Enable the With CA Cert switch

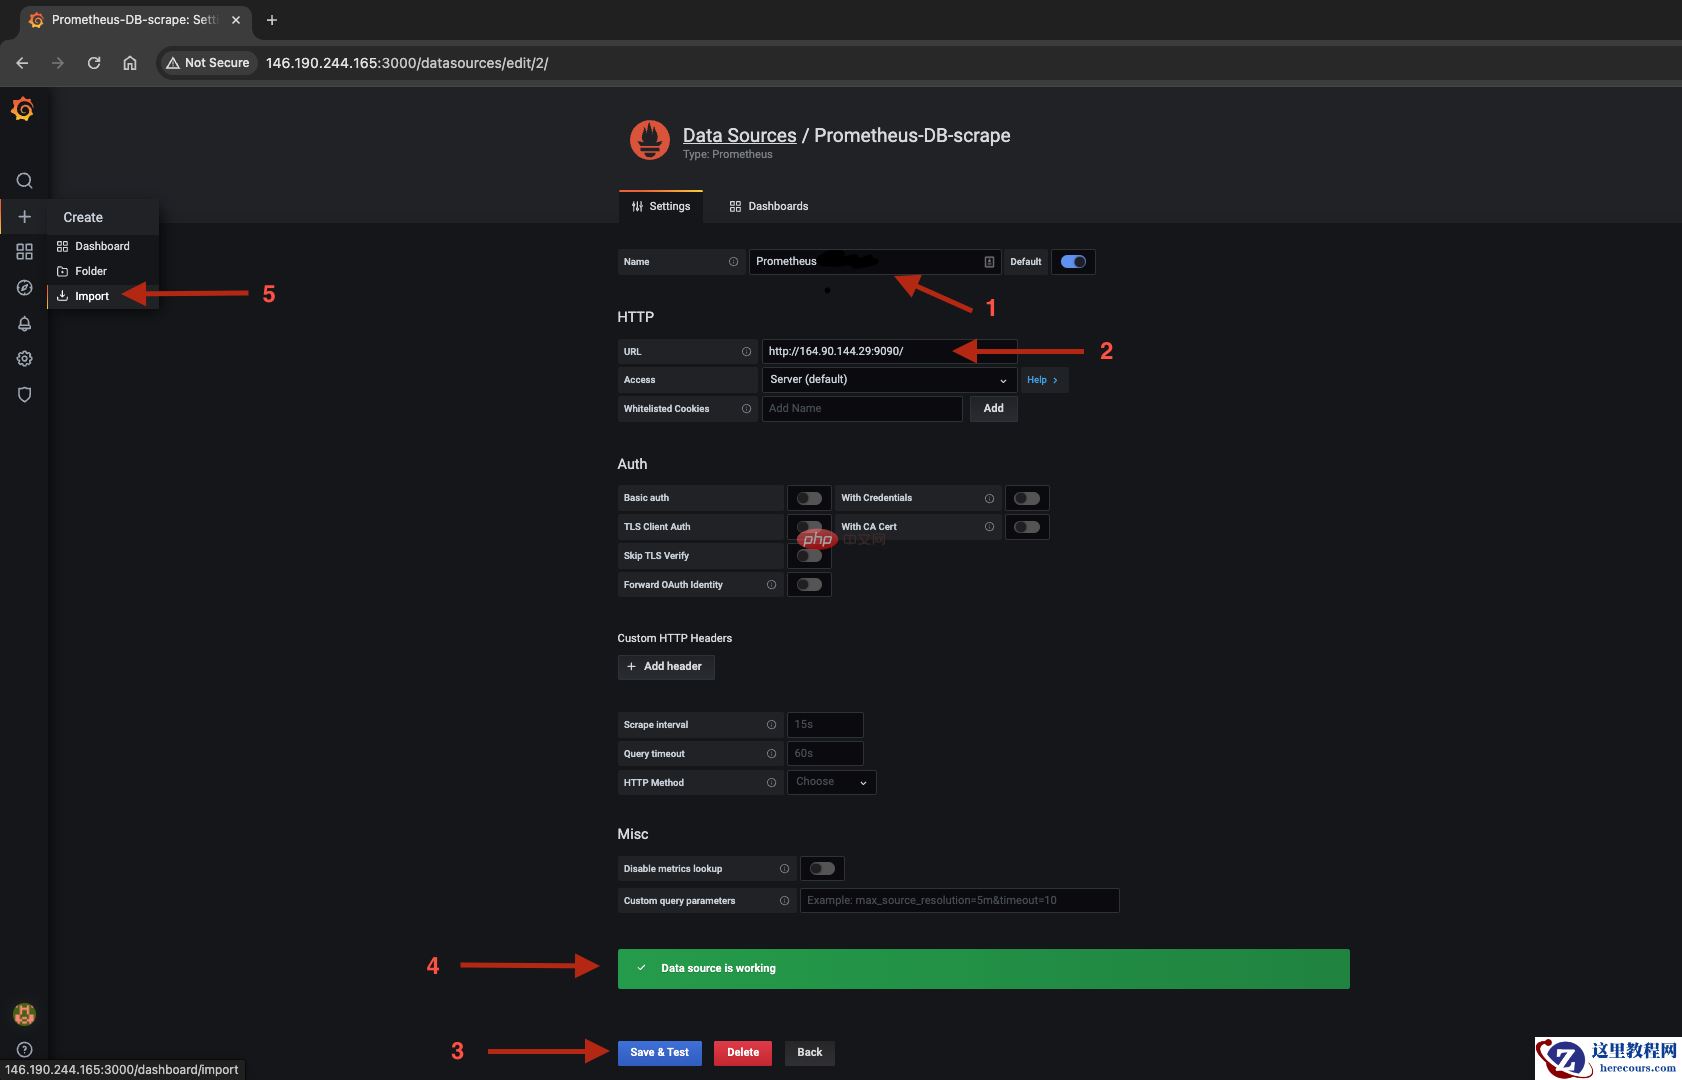click(x=1027, y=527)
